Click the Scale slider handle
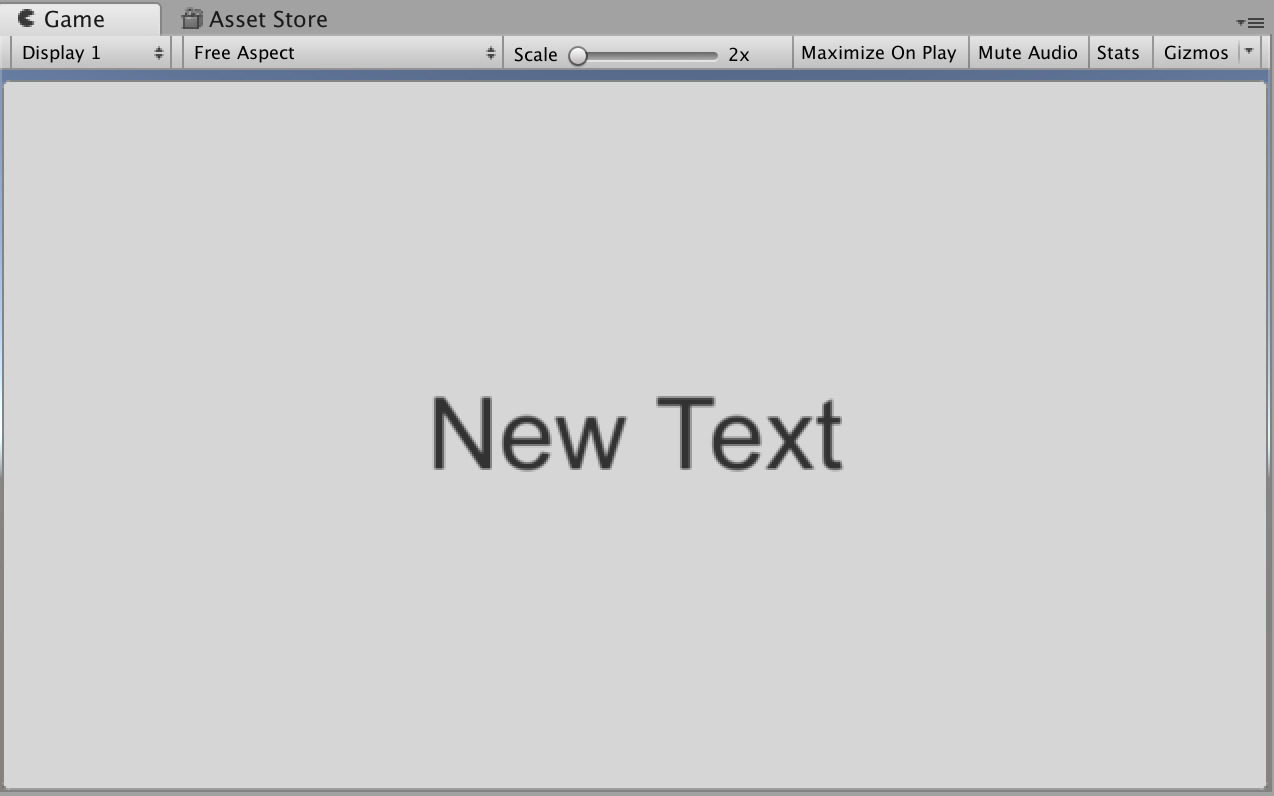The width and height of the screenshot is (1274, 796). click(x=578, y=56)
